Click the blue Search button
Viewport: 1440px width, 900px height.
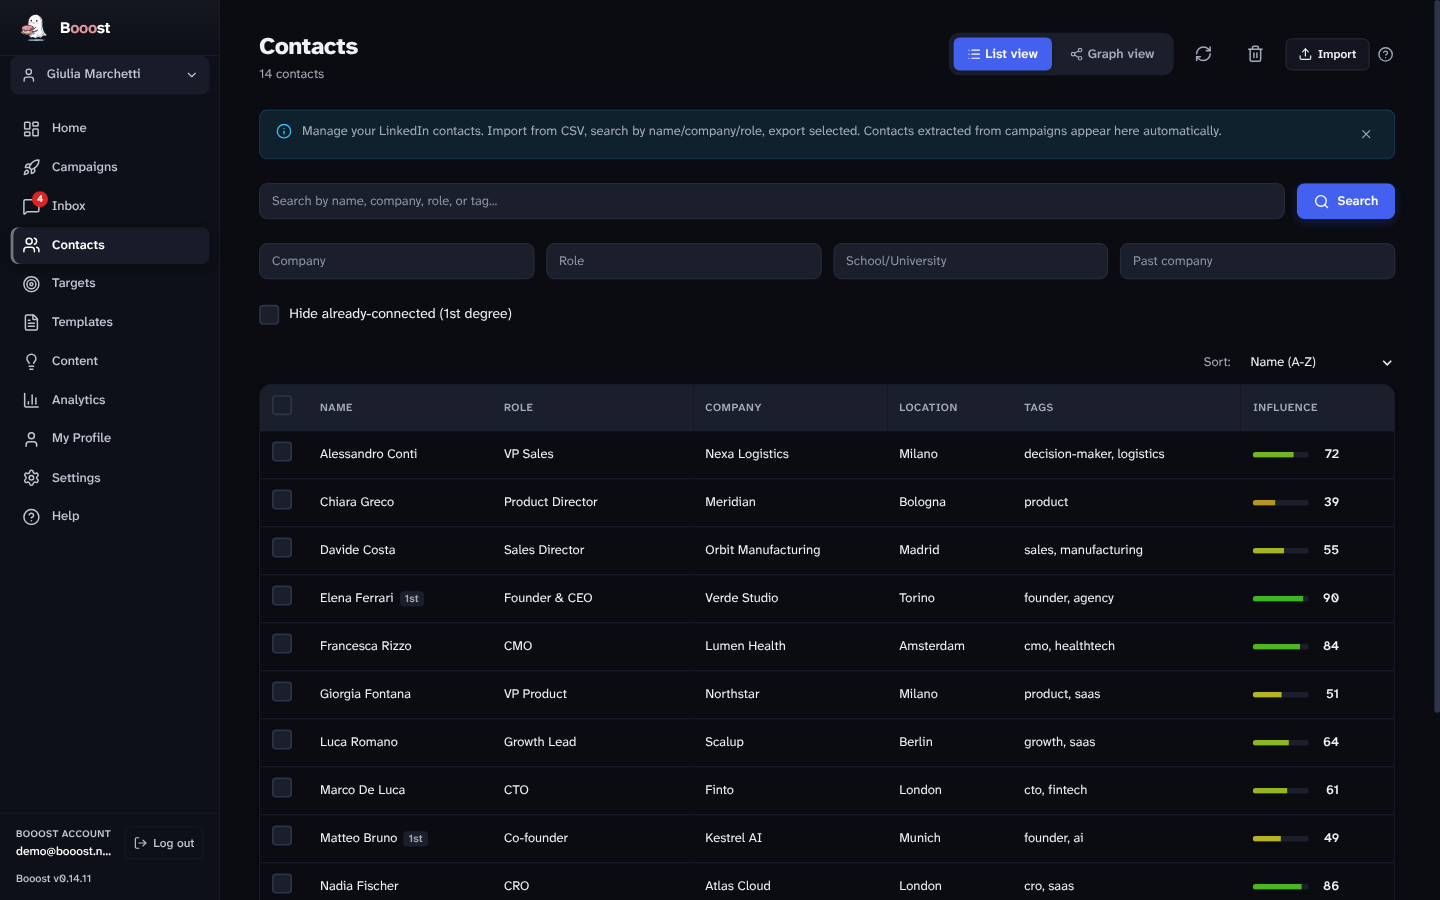[1346, 201]
